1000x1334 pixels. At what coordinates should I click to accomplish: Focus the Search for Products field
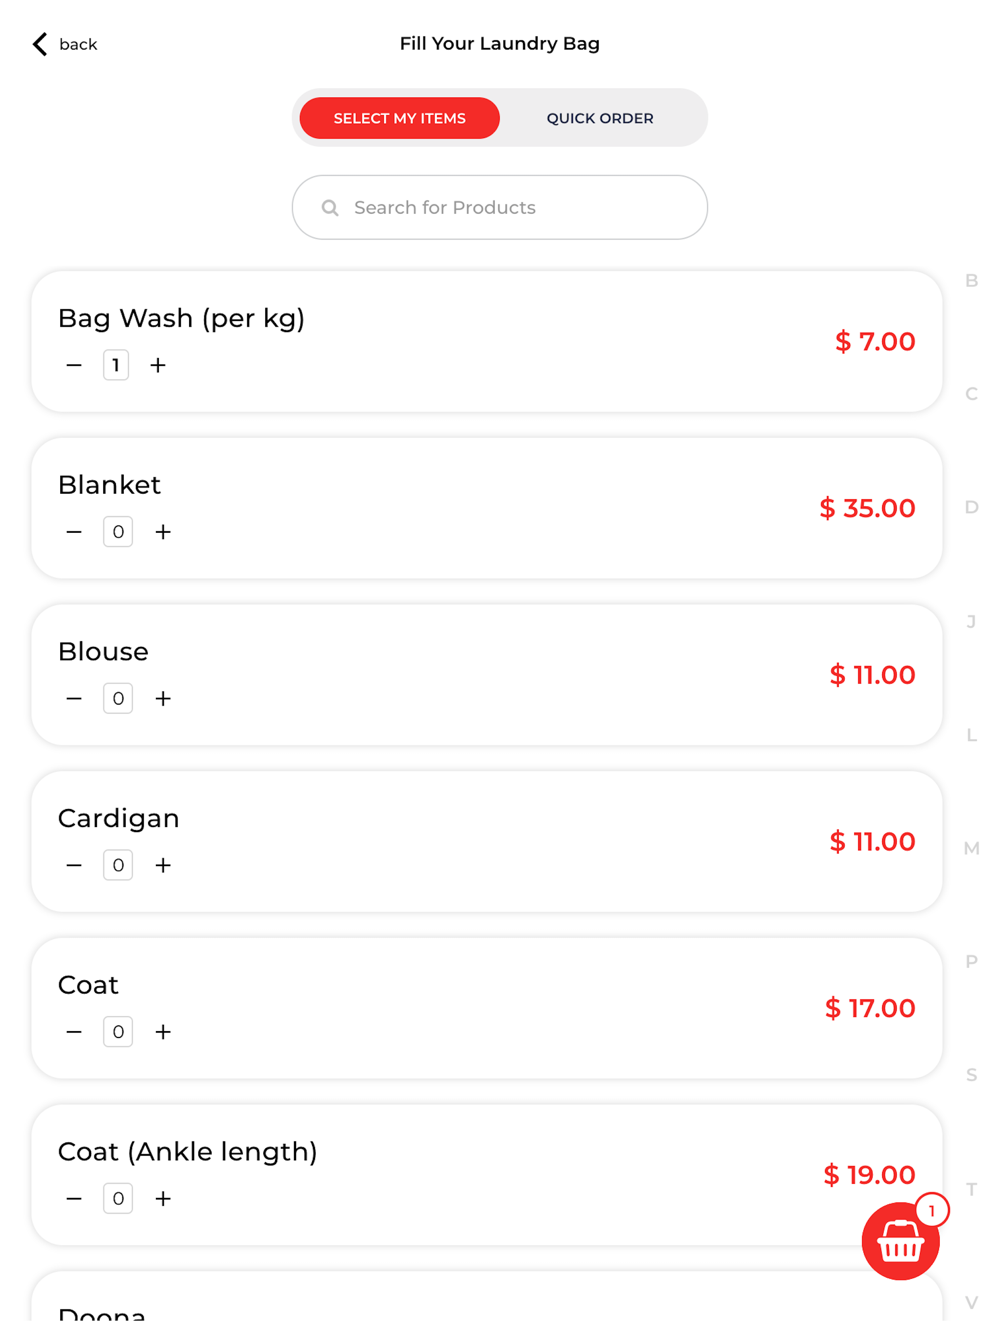(x=500, y=208)
